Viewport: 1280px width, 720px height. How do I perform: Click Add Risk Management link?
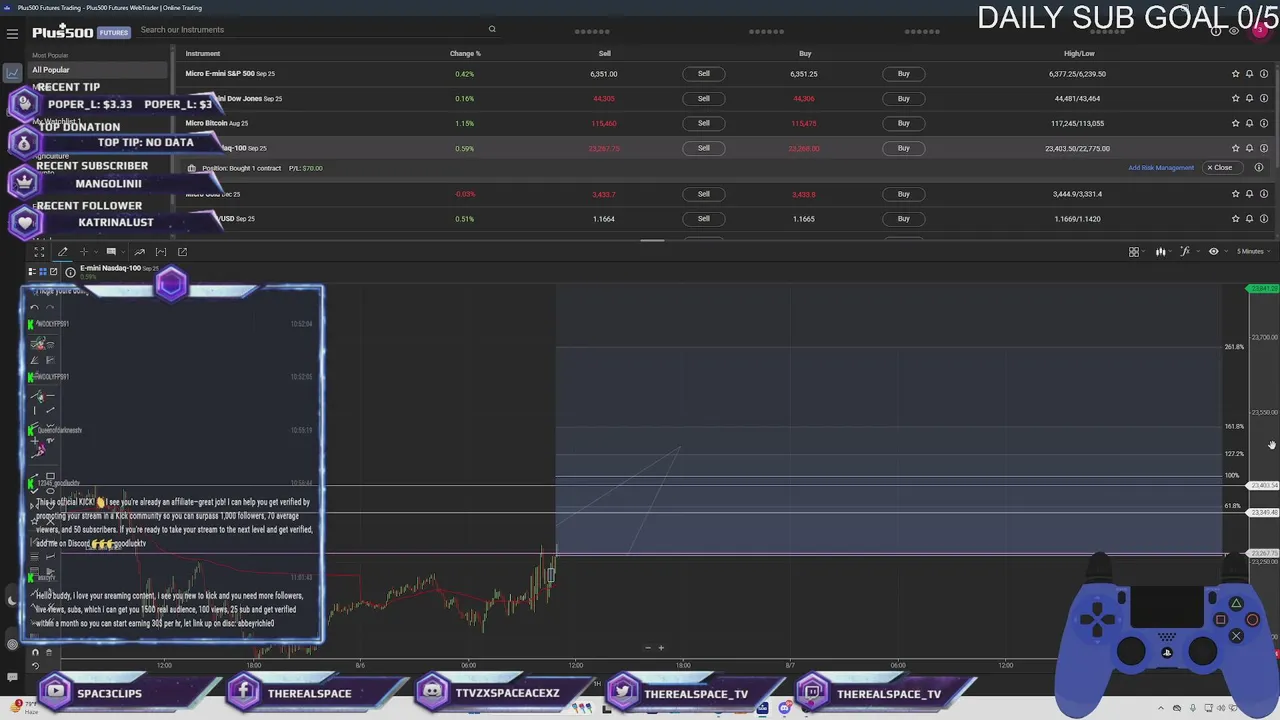coord(1161,168)
